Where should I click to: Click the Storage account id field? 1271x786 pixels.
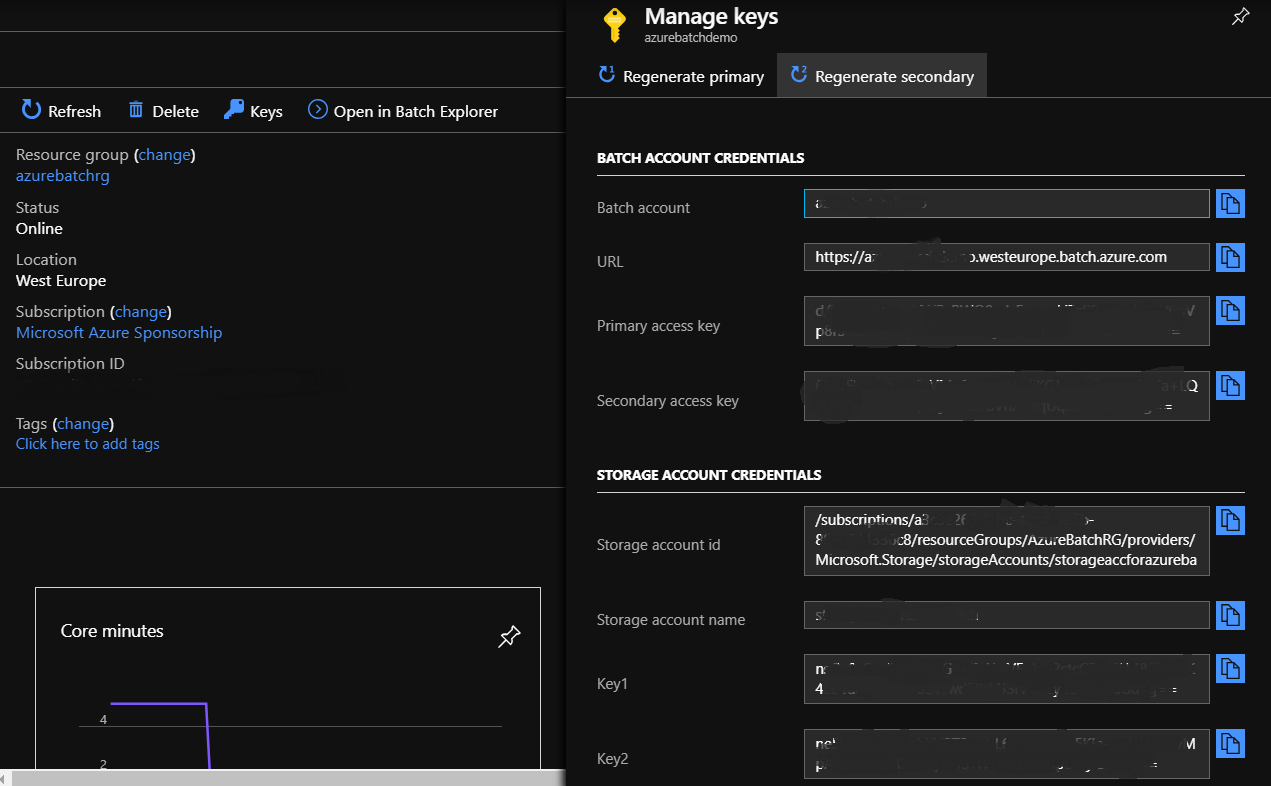coord(1007,541)
